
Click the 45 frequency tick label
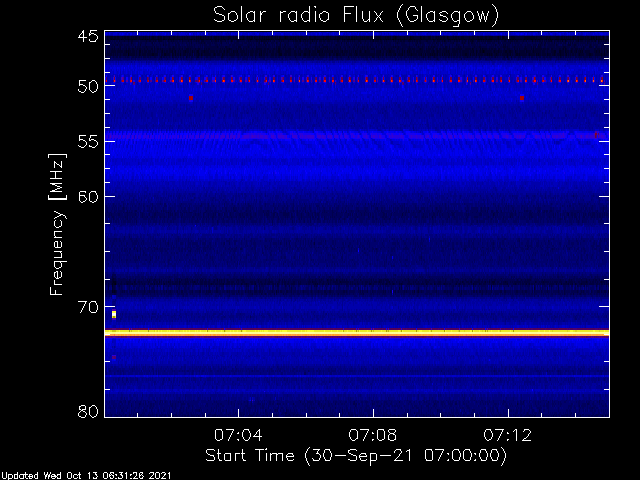tap(88, 36)
